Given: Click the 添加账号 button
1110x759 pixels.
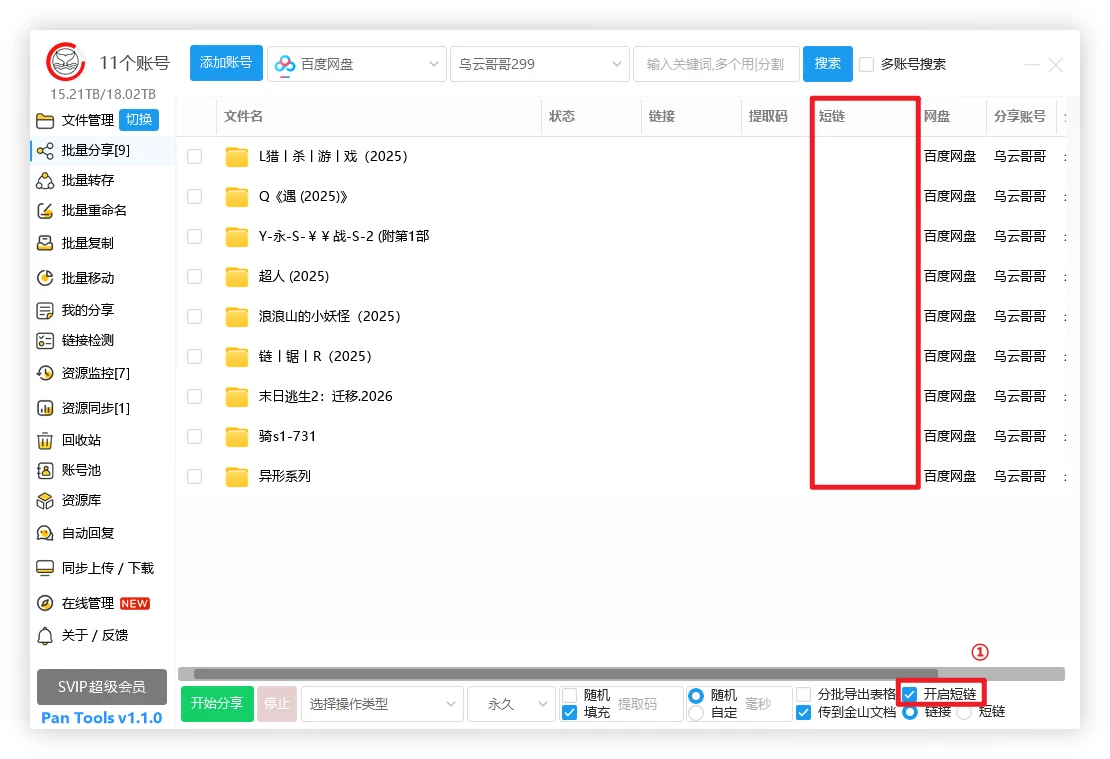Looking at the screenshot, I should (x=226, y=63).
